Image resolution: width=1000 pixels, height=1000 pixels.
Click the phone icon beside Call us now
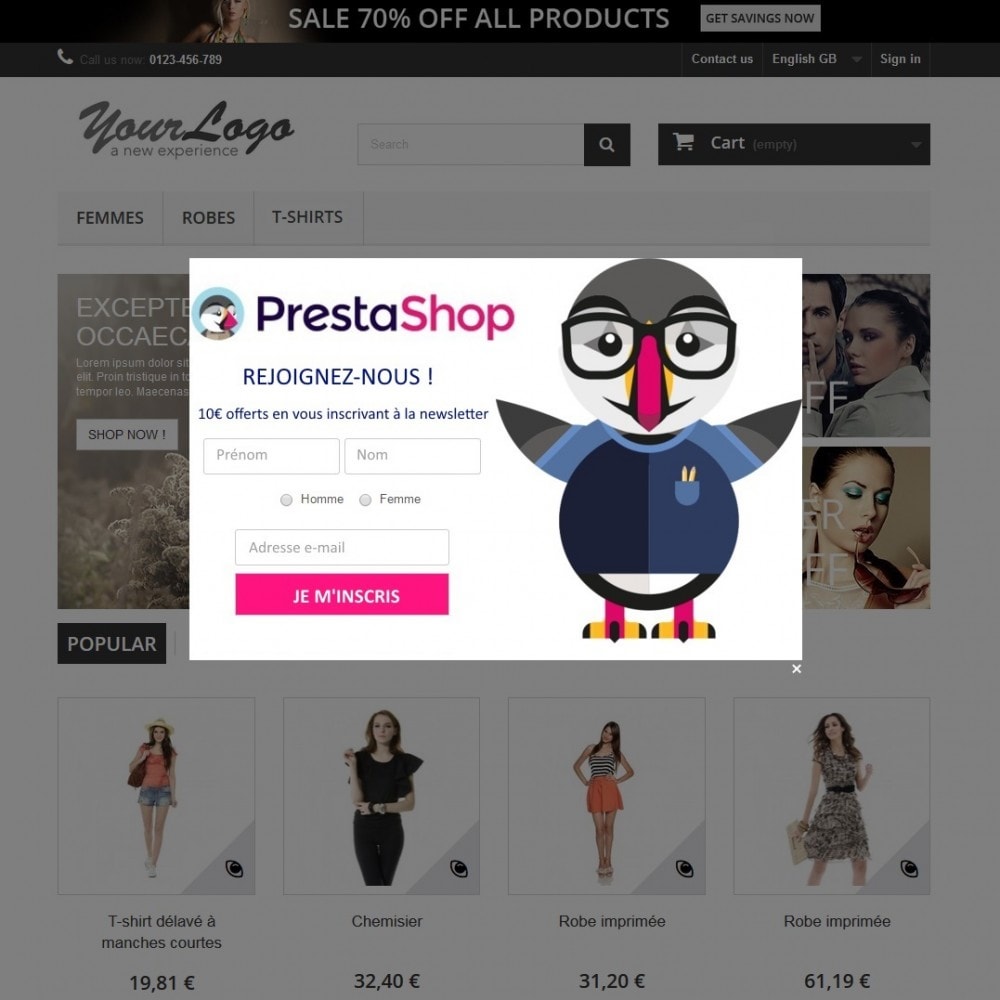[x=64, y=57]
